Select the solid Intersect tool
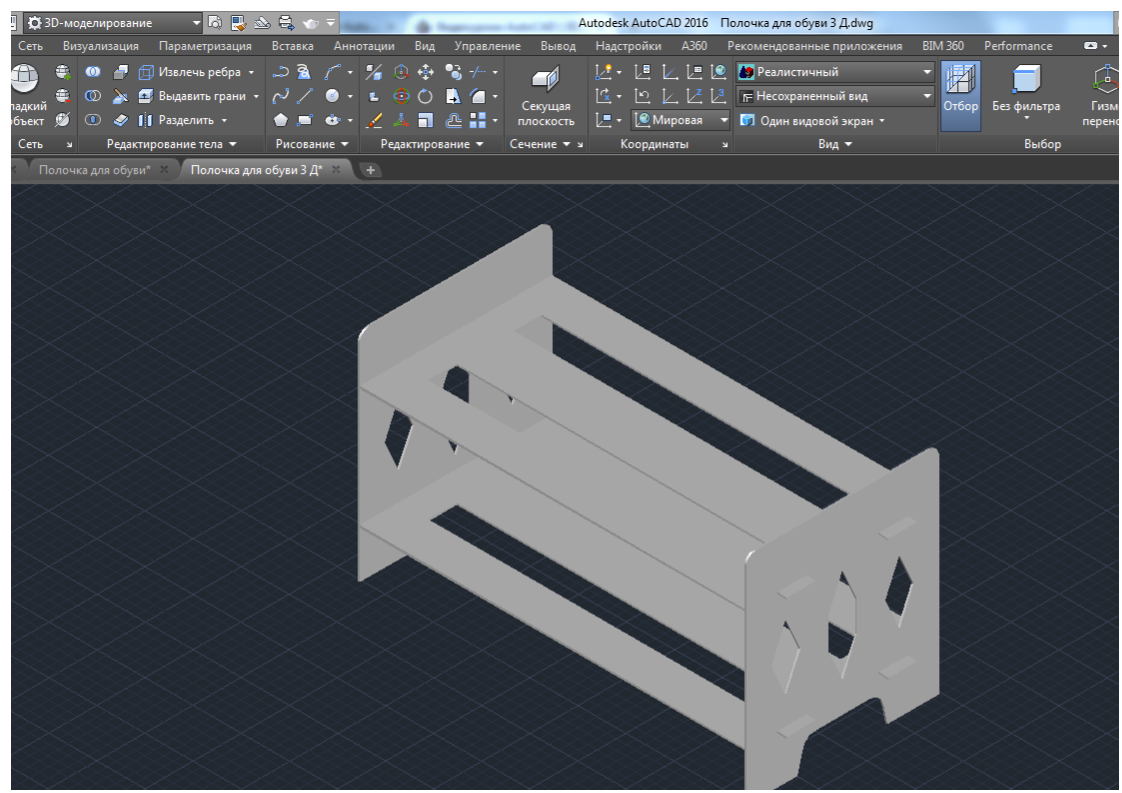 tap(93, 120)
